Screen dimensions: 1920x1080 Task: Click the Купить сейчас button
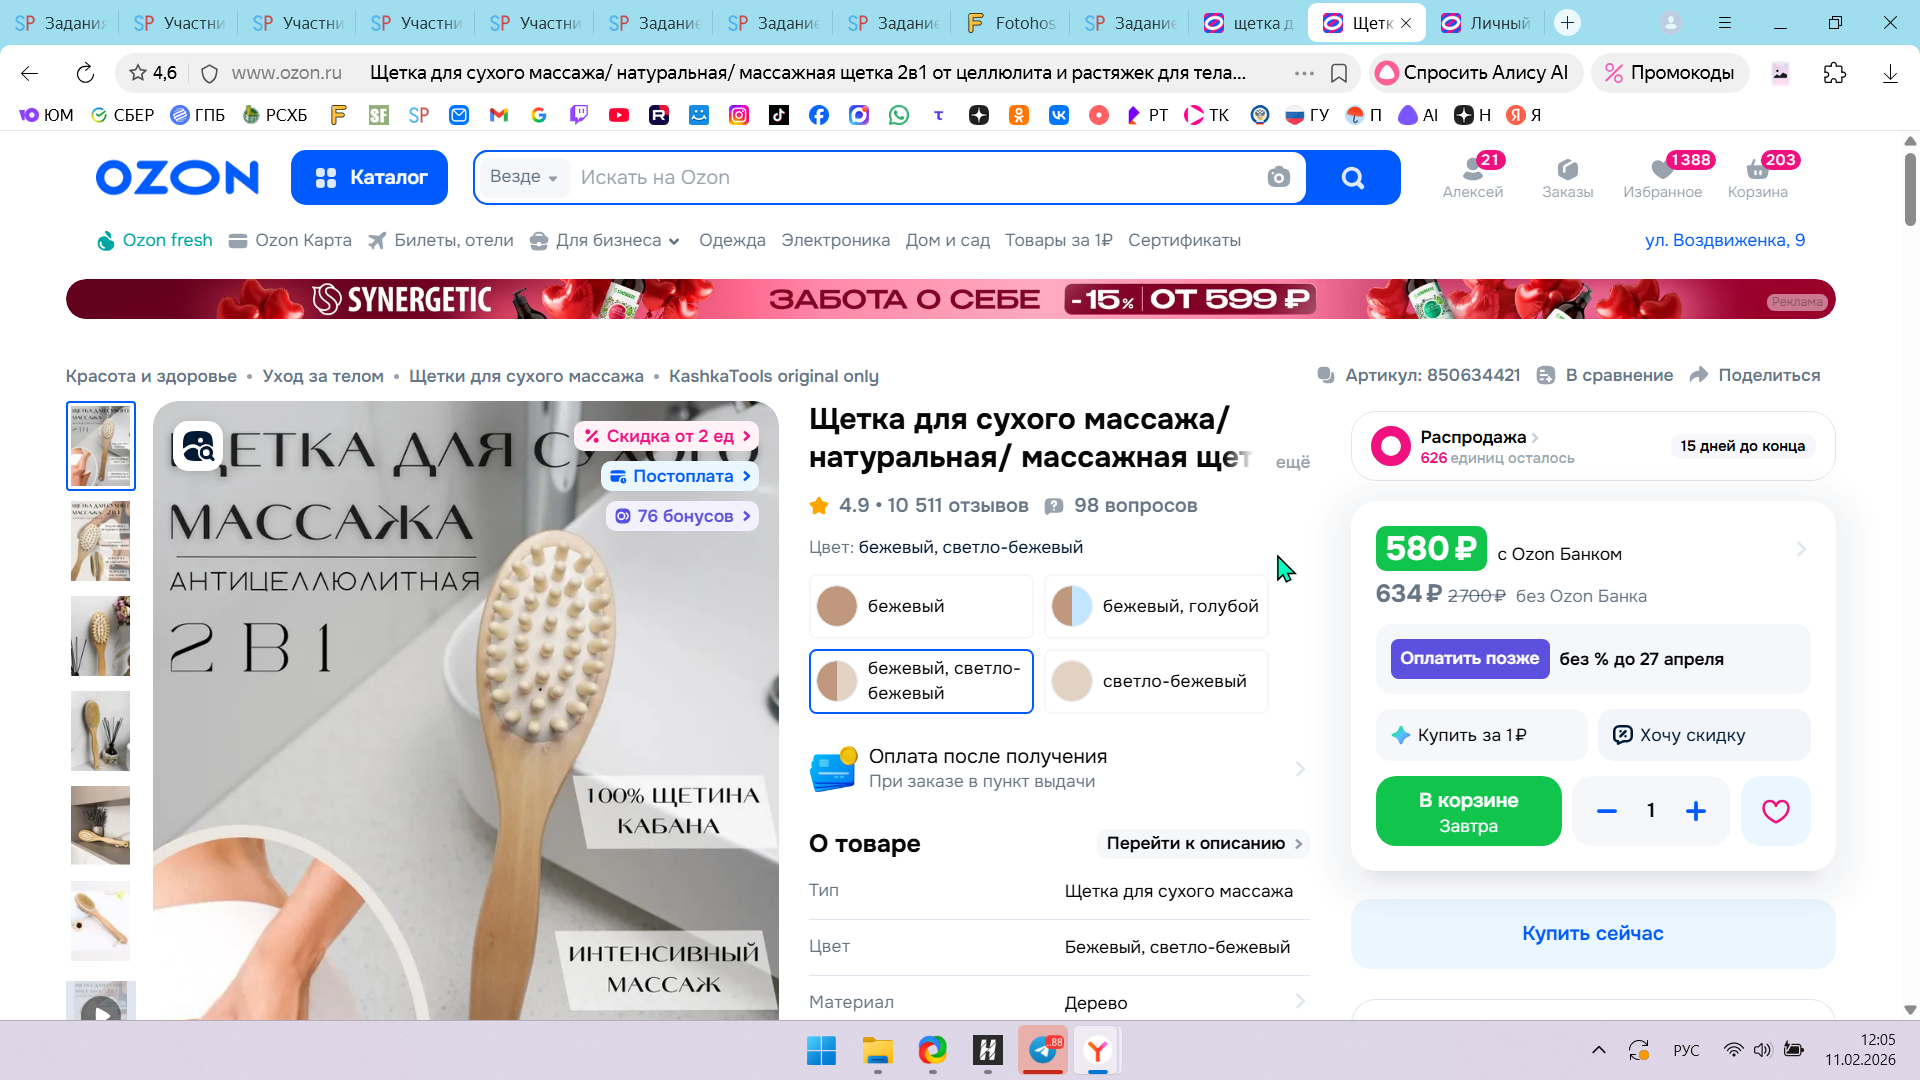(1592, 933)
